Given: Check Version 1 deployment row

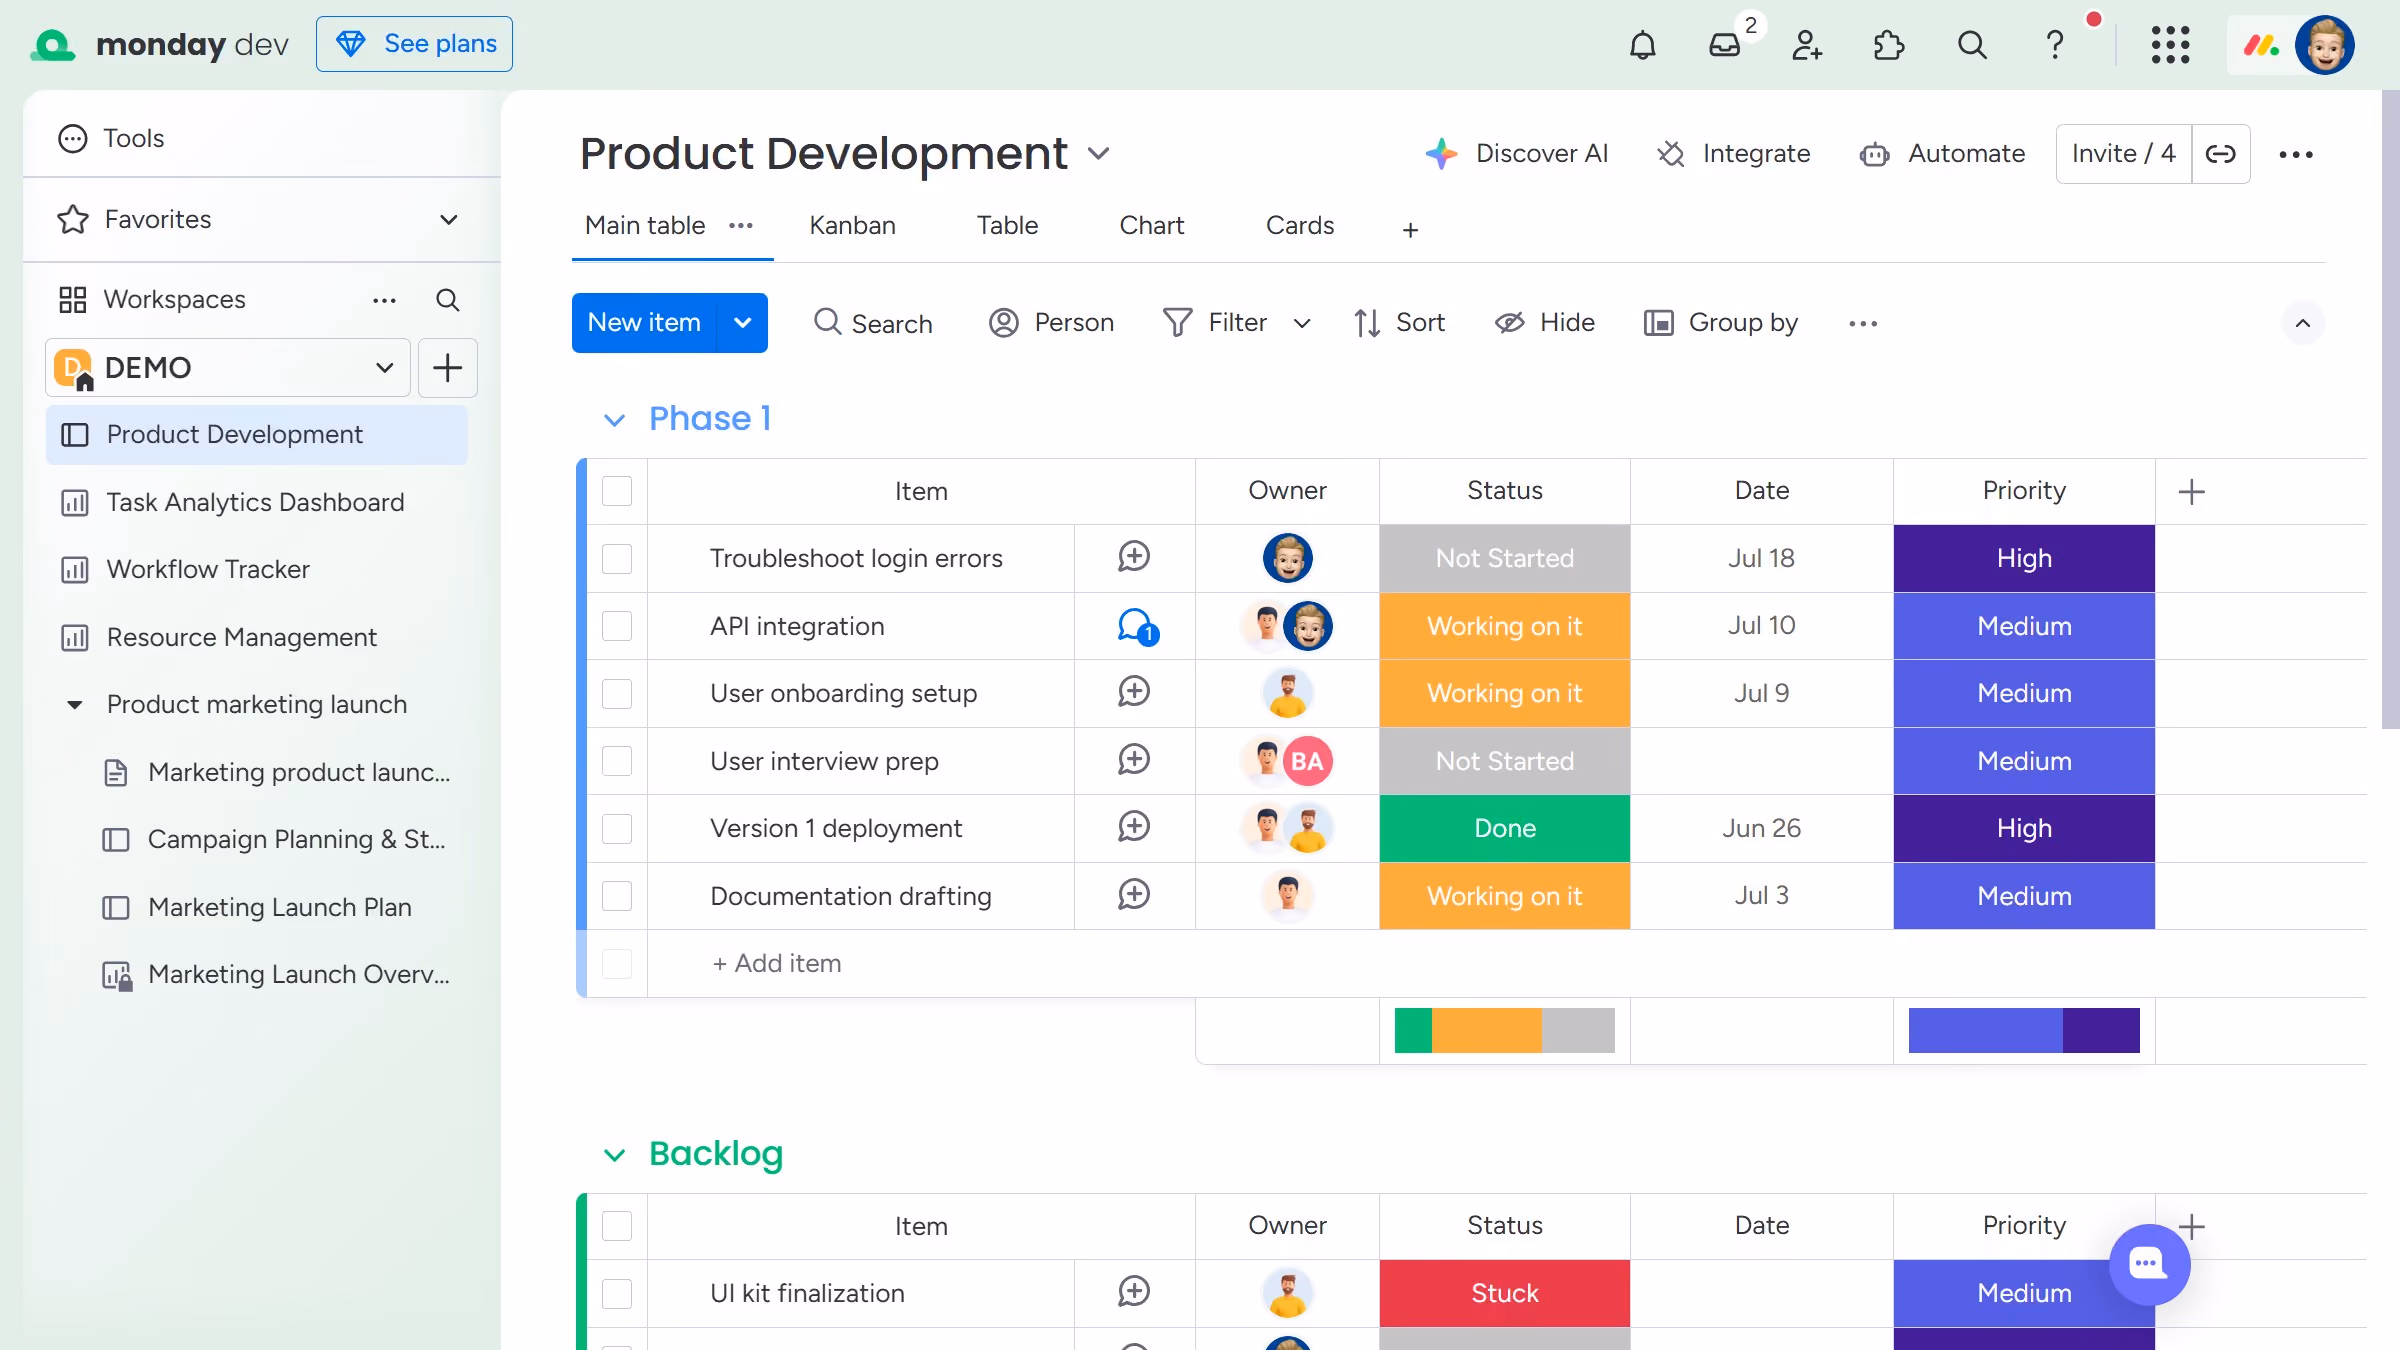Looking at the screenshot, I should coord(617,828).
